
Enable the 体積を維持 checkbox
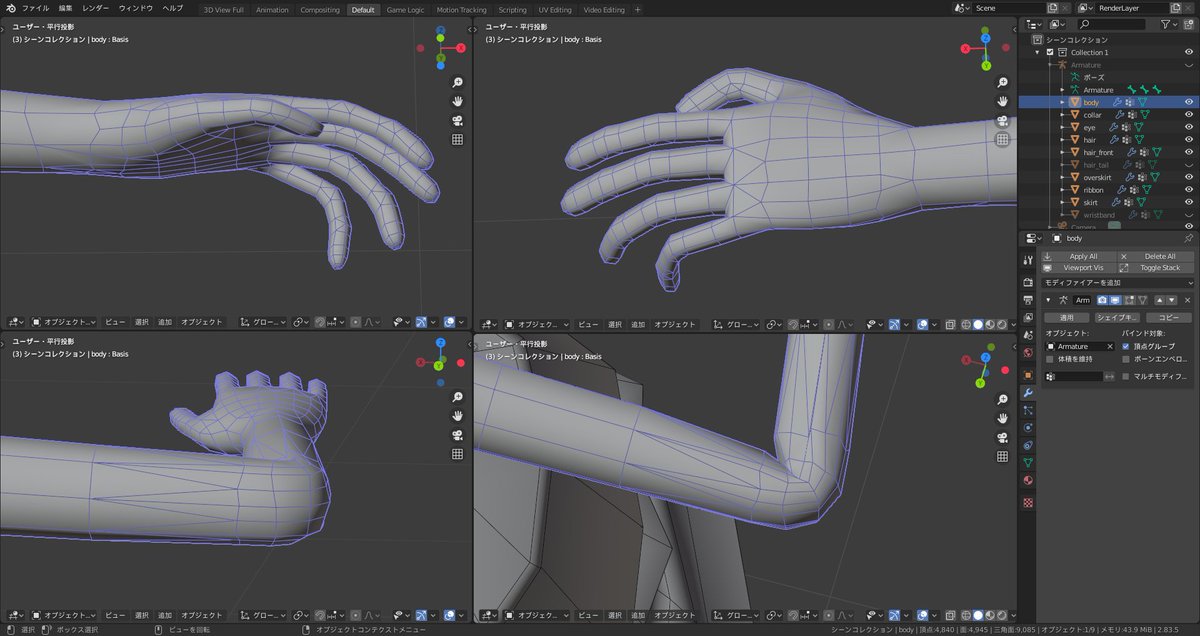tap(1049, 359)
